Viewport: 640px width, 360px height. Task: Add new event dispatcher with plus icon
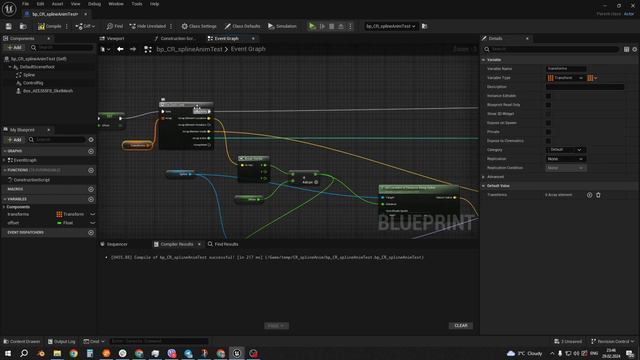pos(91,233)
